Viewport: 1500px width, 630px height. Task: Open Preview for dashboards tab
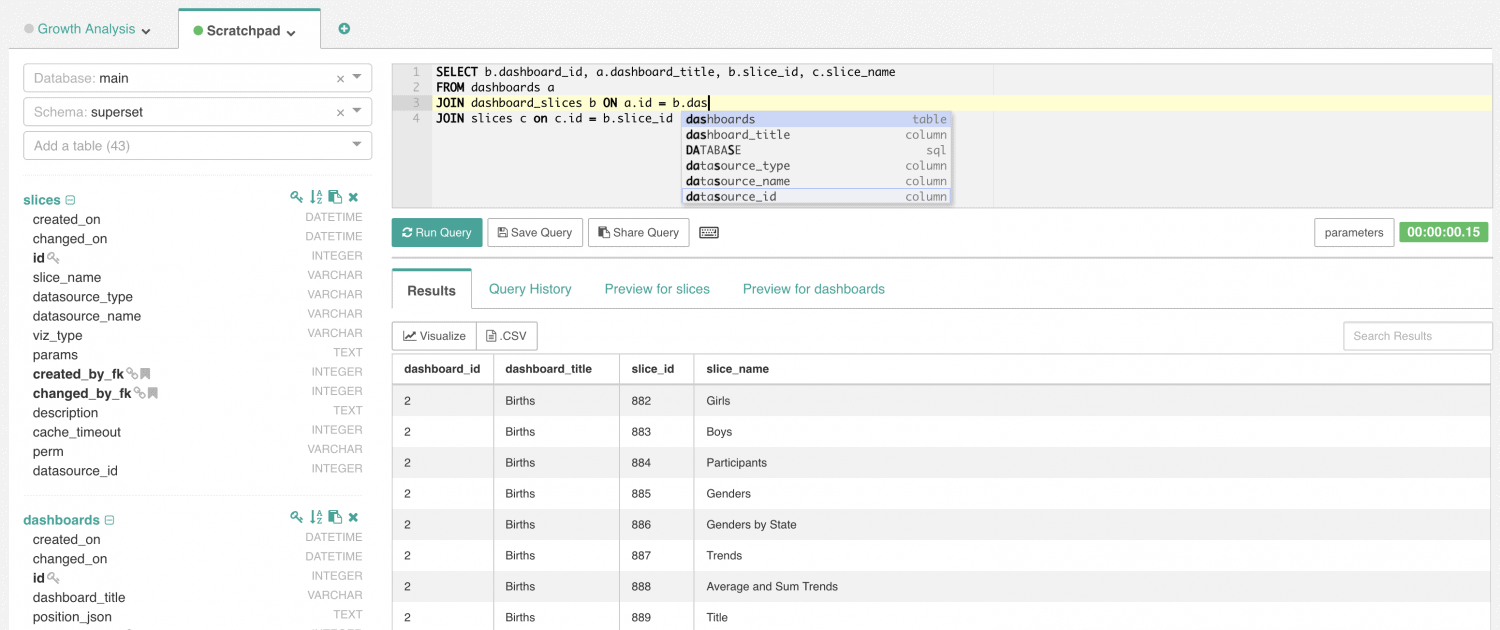tap(814, 289)
